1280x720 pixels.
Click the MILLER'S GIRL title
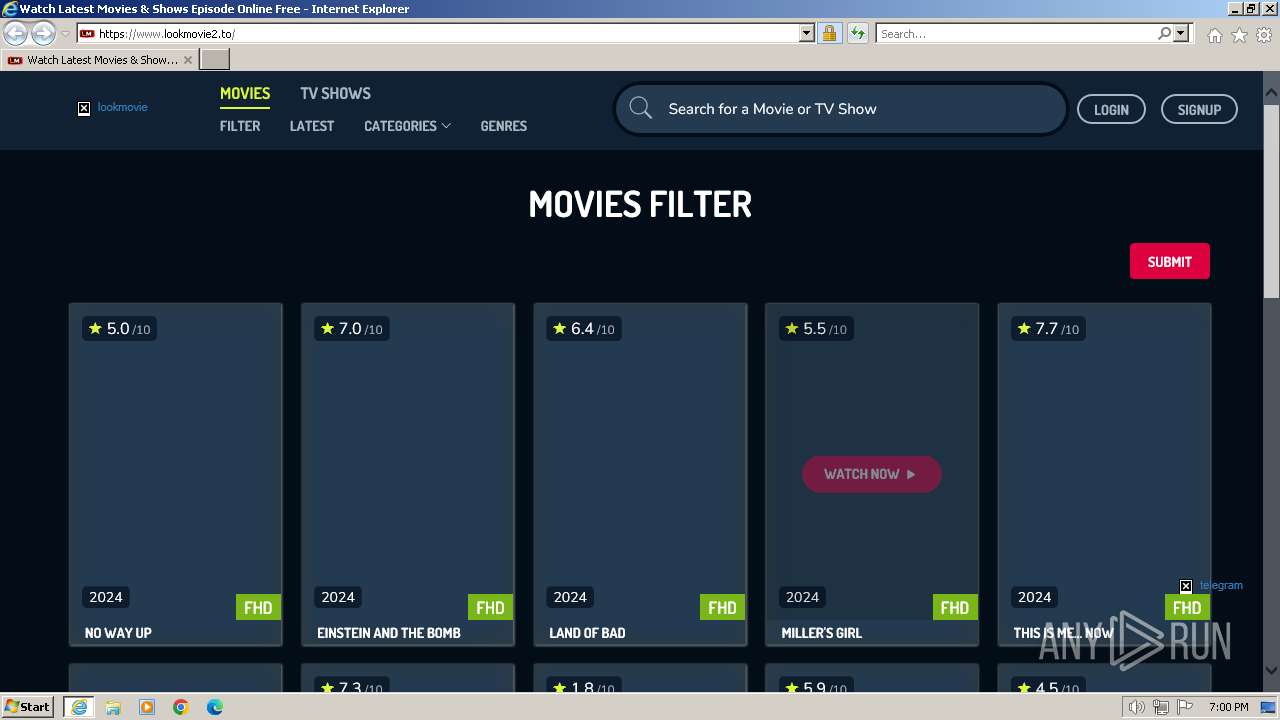[821, 633]
